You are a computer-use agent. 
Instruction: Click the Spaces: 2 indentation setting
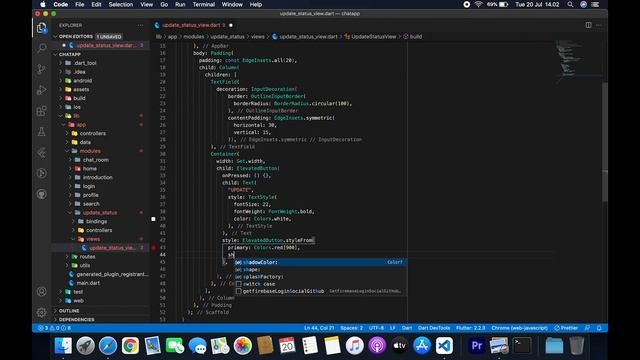click(x=351, y=328)
